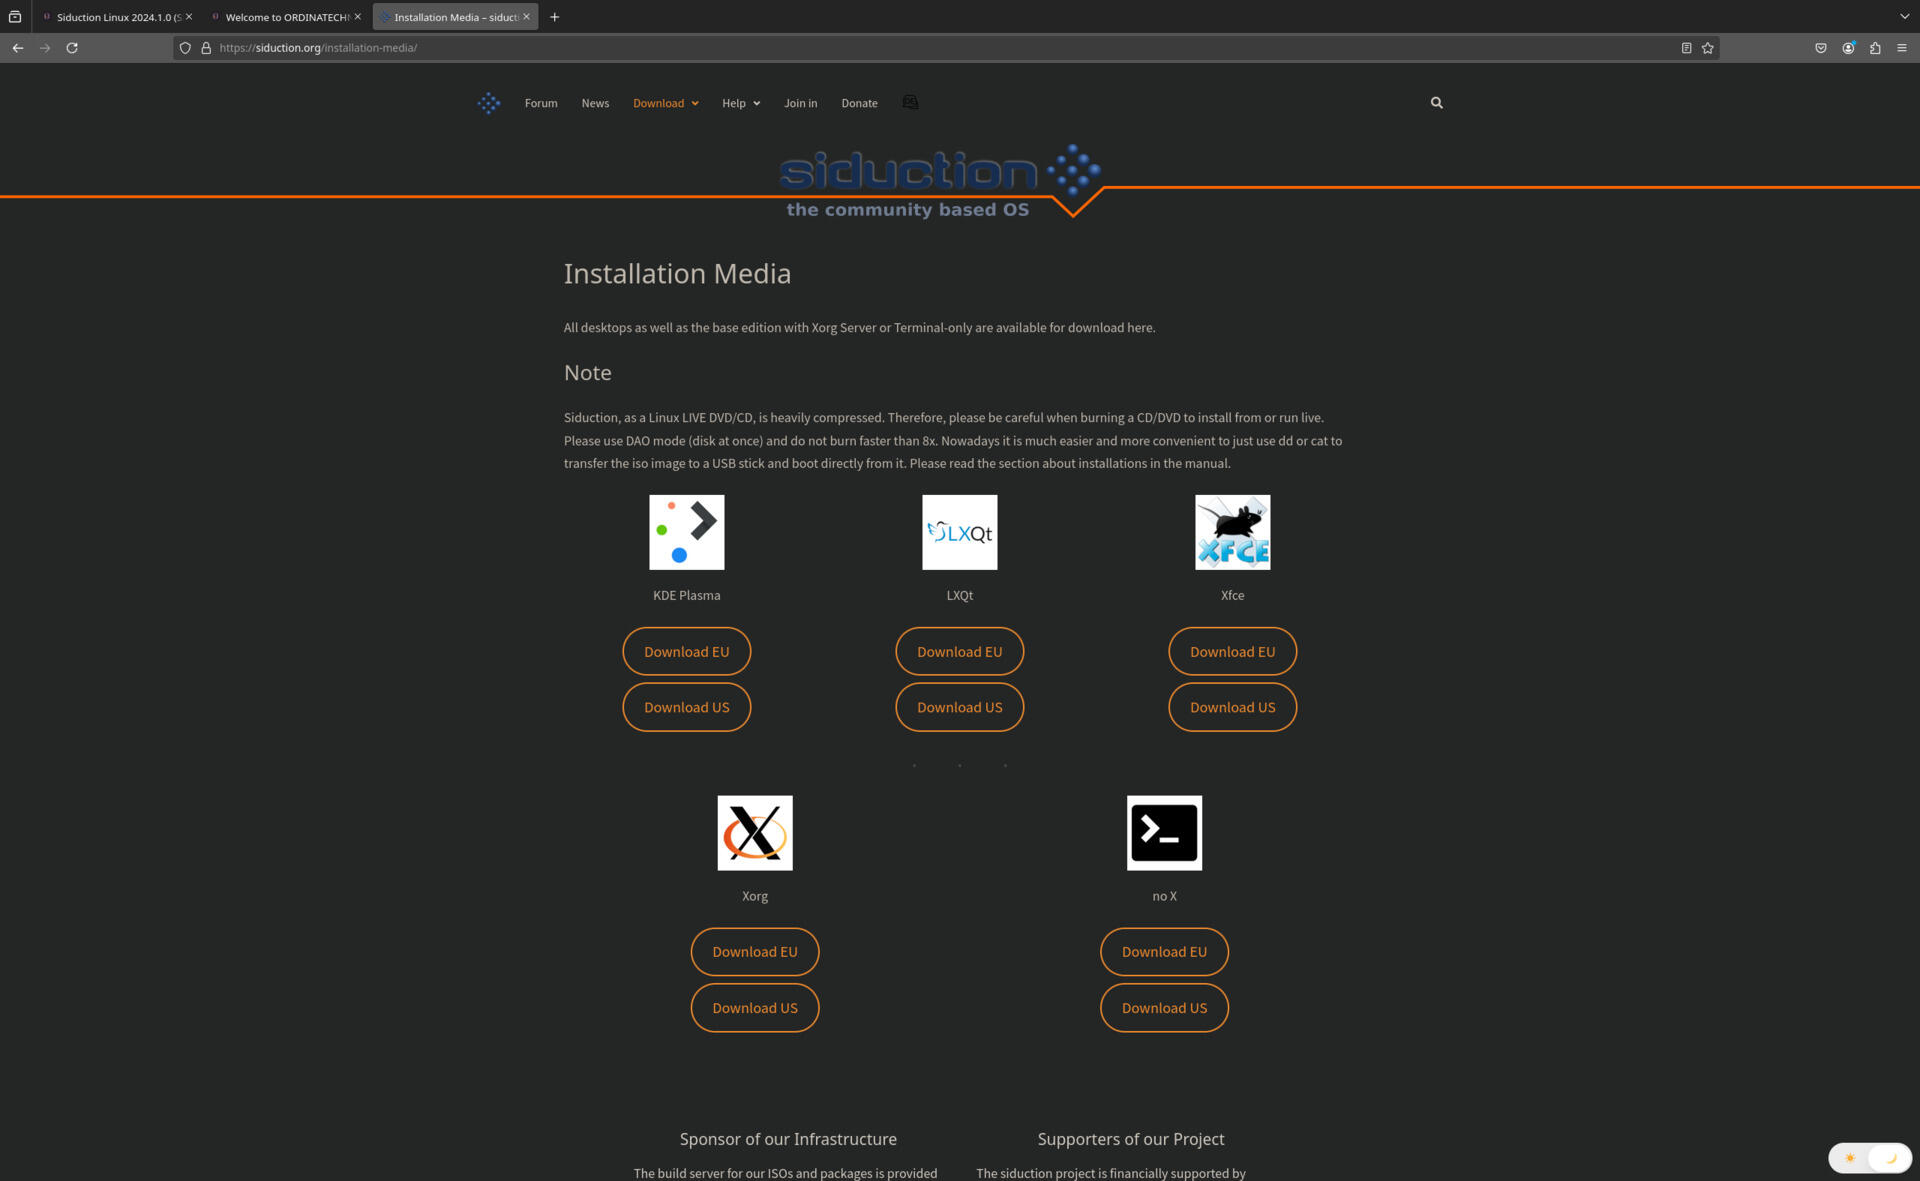Click the Join In navigation link
This screenshot has width=1920, height=1181.
coord(800,102)
